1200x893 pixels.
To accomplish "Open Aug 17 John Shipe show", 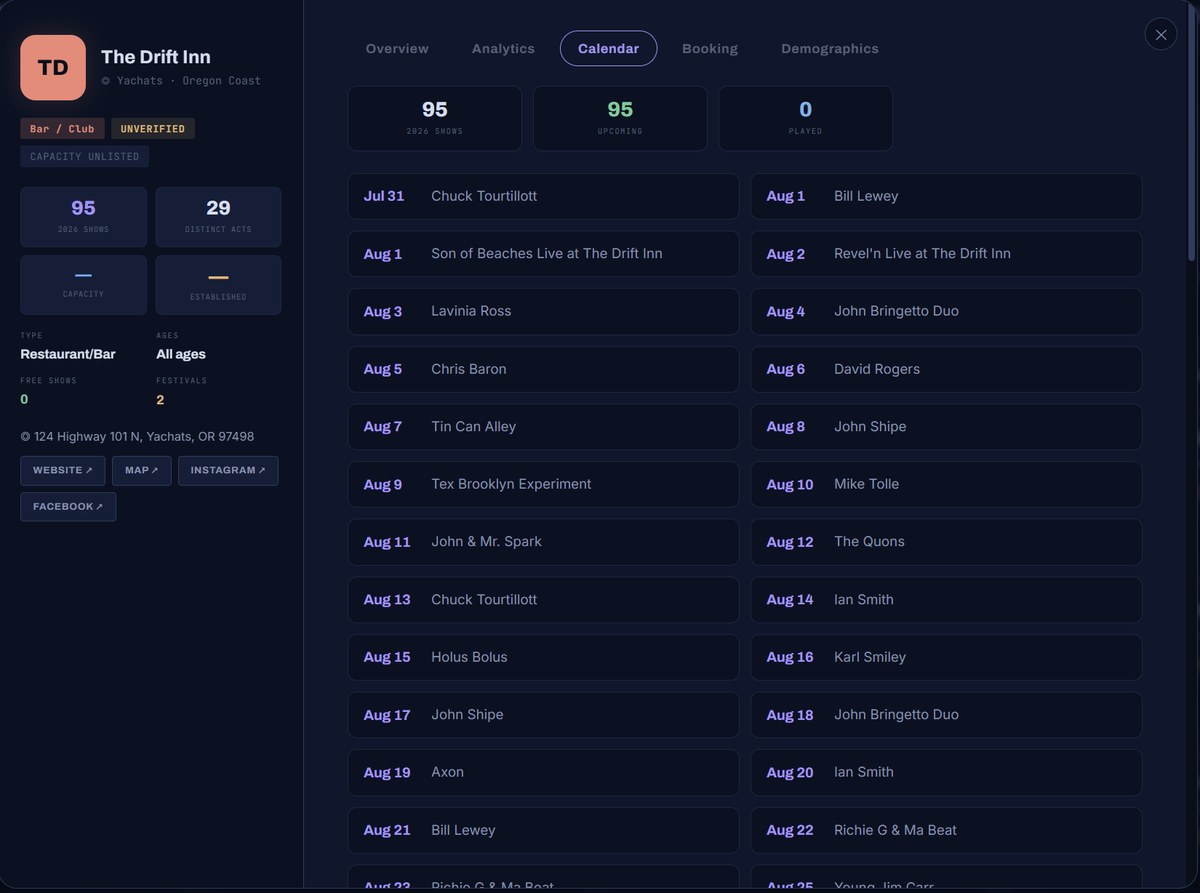I will tap(543, 715).
